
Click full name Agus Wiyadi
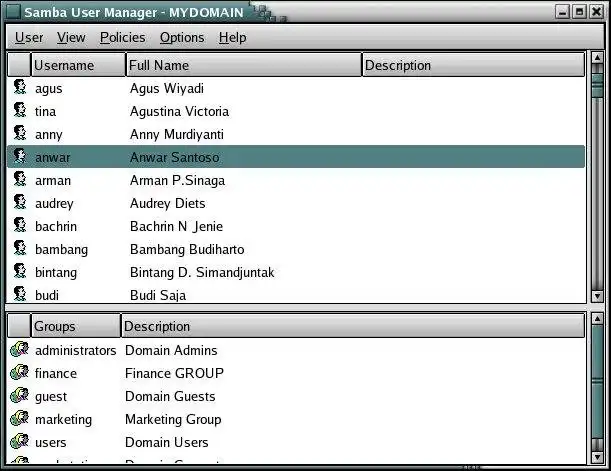coord(167,89)
